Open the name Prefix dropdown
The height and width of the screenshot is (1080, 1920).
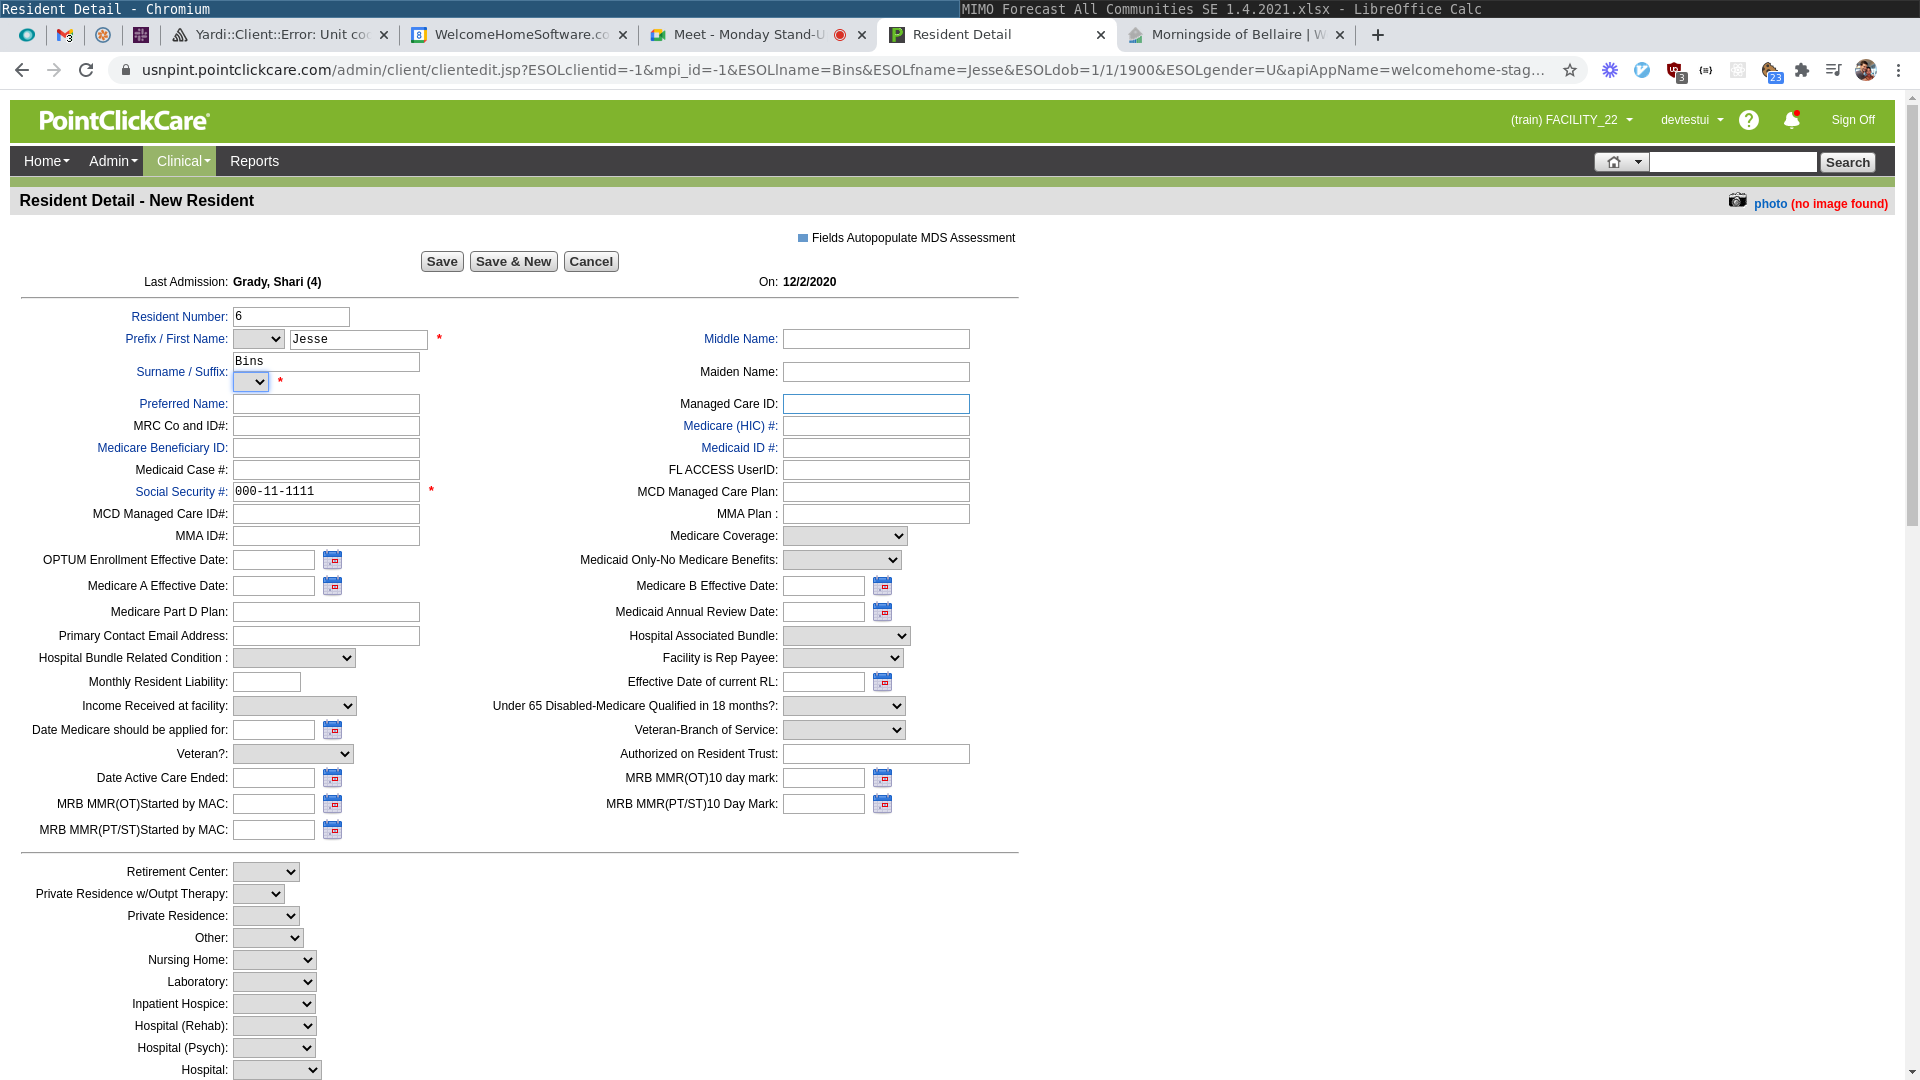[258, 340]
